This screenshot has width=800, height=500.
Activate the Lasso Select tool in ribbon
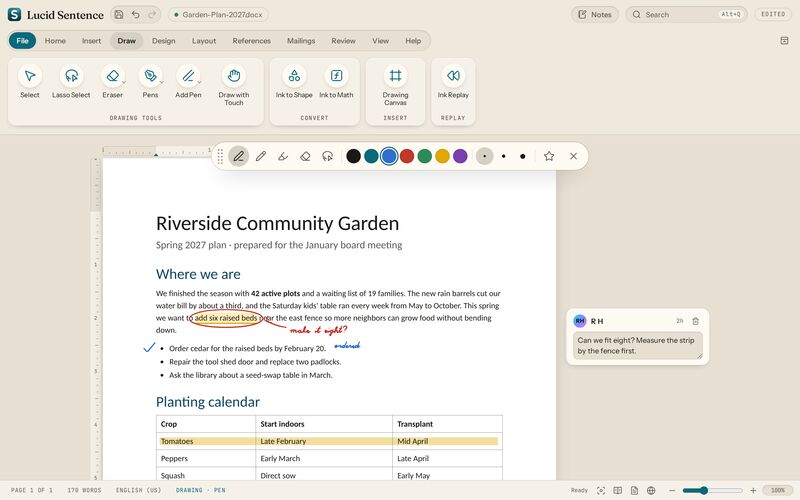(71, 82)
